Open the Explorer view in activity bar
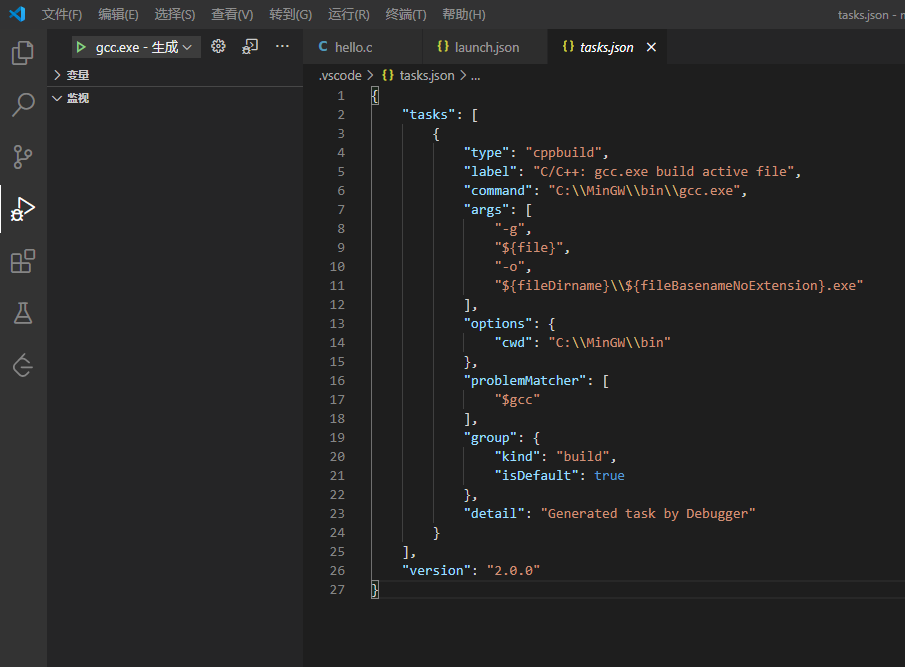This screenshot has height=667, width=905. (x=23, y=53)
